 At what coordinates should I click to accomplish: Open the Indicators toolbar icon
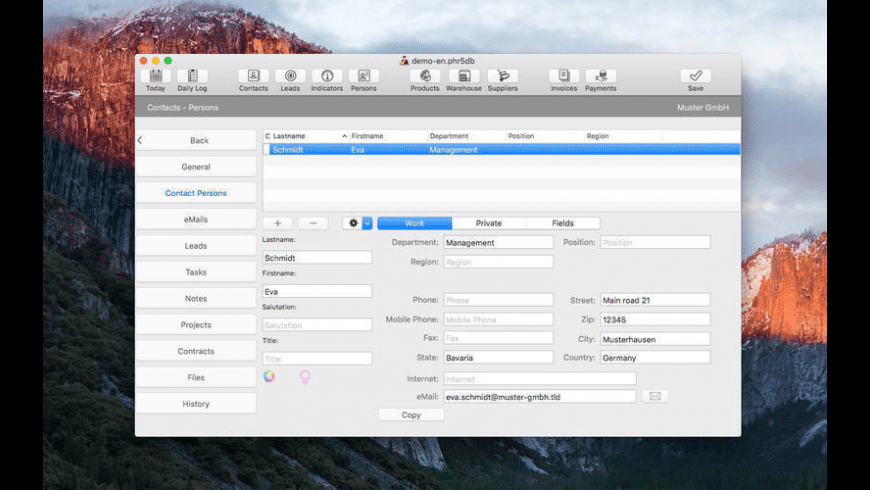click(327, 76)
